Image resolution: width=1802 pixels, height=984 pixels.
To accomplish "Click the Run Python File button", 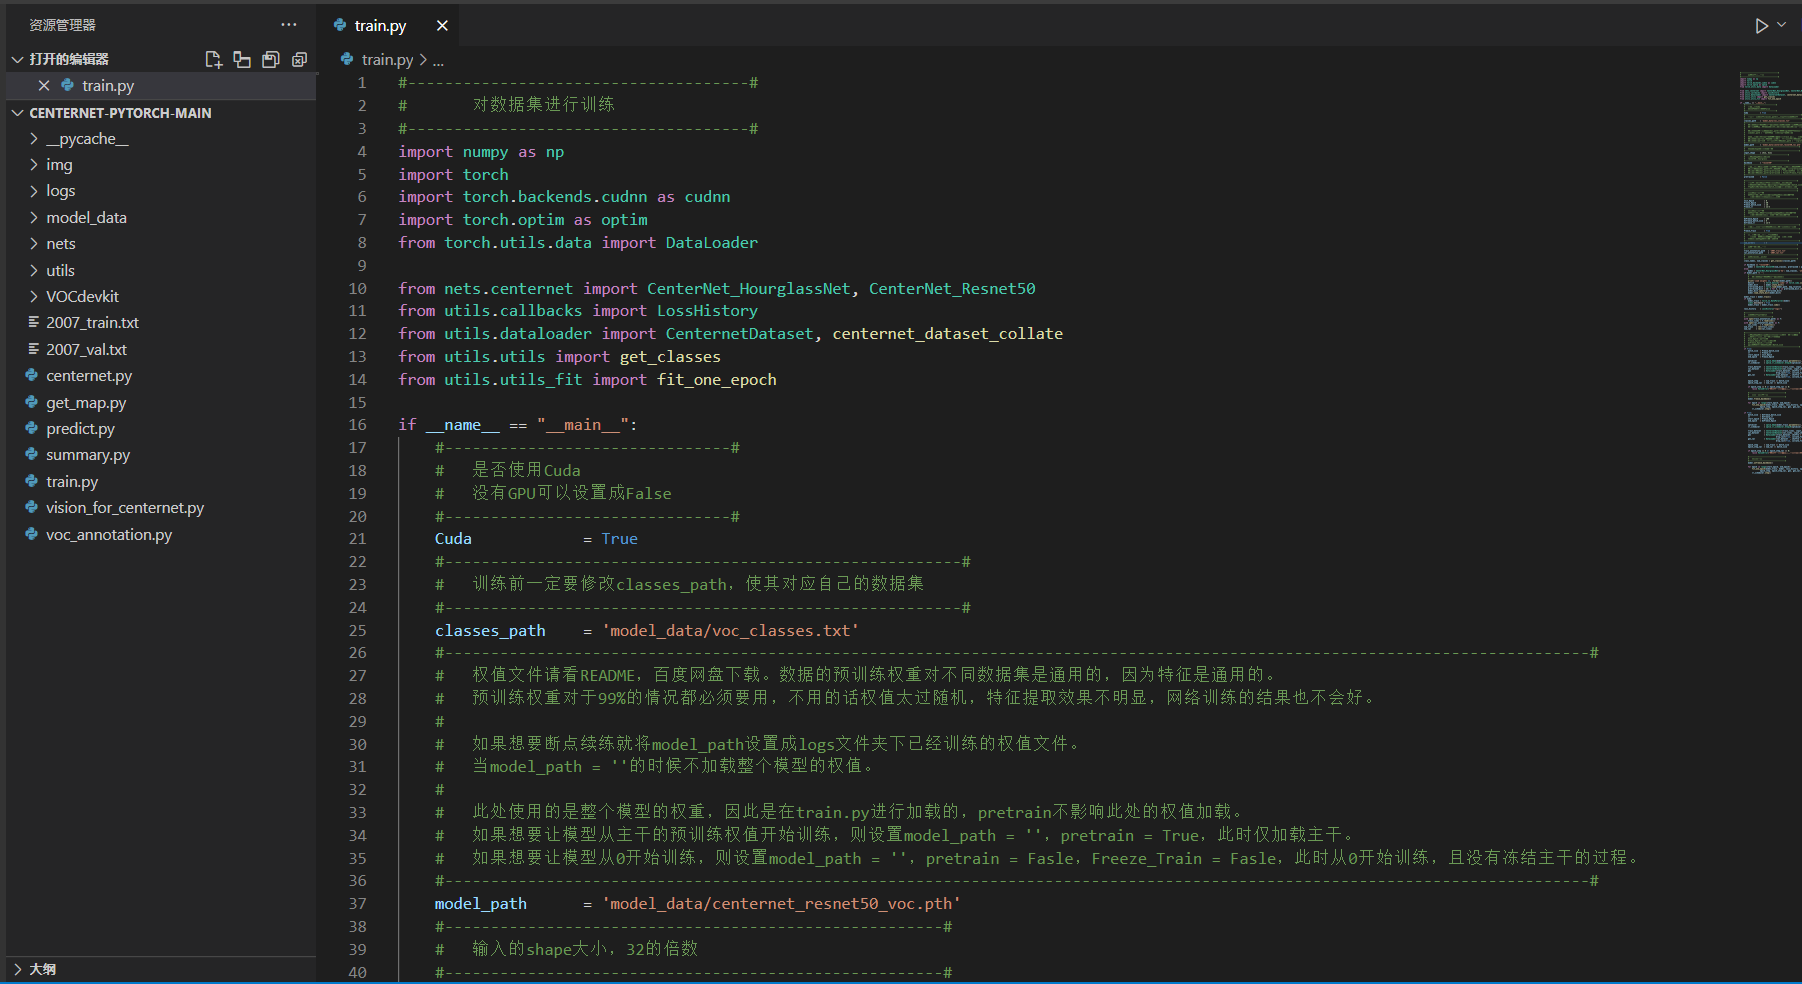I will coord(1761,25).
